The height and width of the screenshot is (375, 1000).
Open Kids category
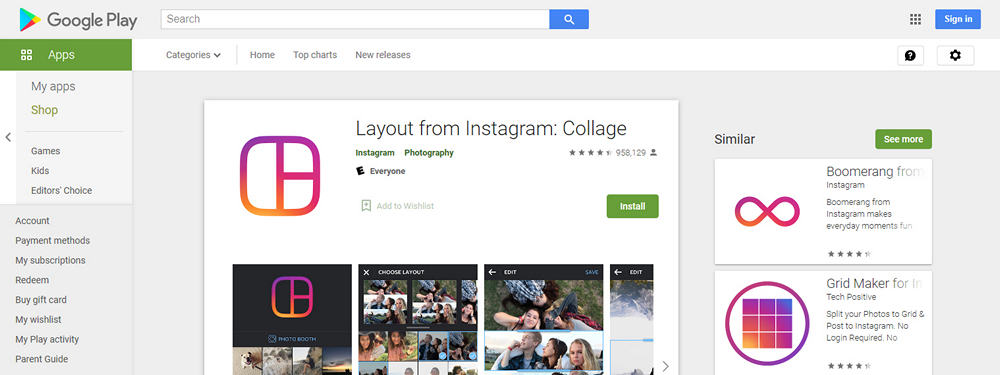coord(40,171)
